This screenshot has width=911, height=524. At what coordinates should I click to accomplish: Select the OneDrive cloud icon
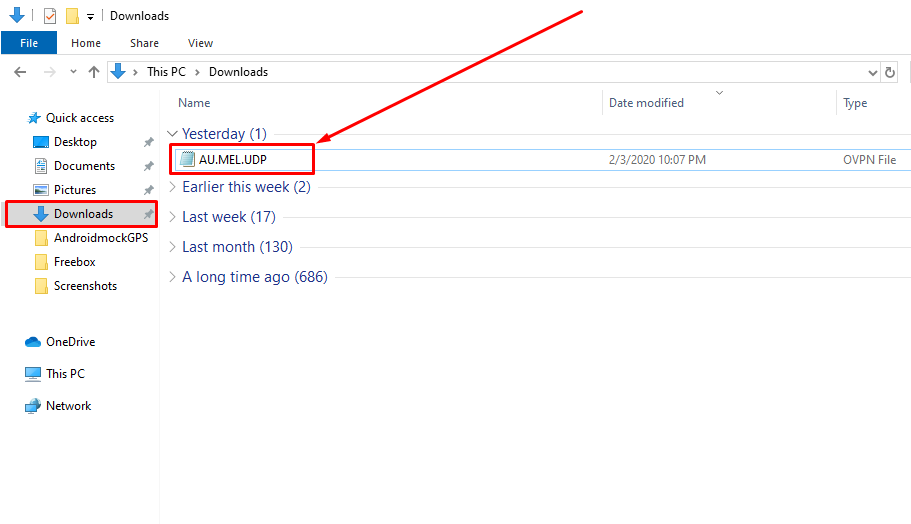pyautogui.click(x=33, y=342)
